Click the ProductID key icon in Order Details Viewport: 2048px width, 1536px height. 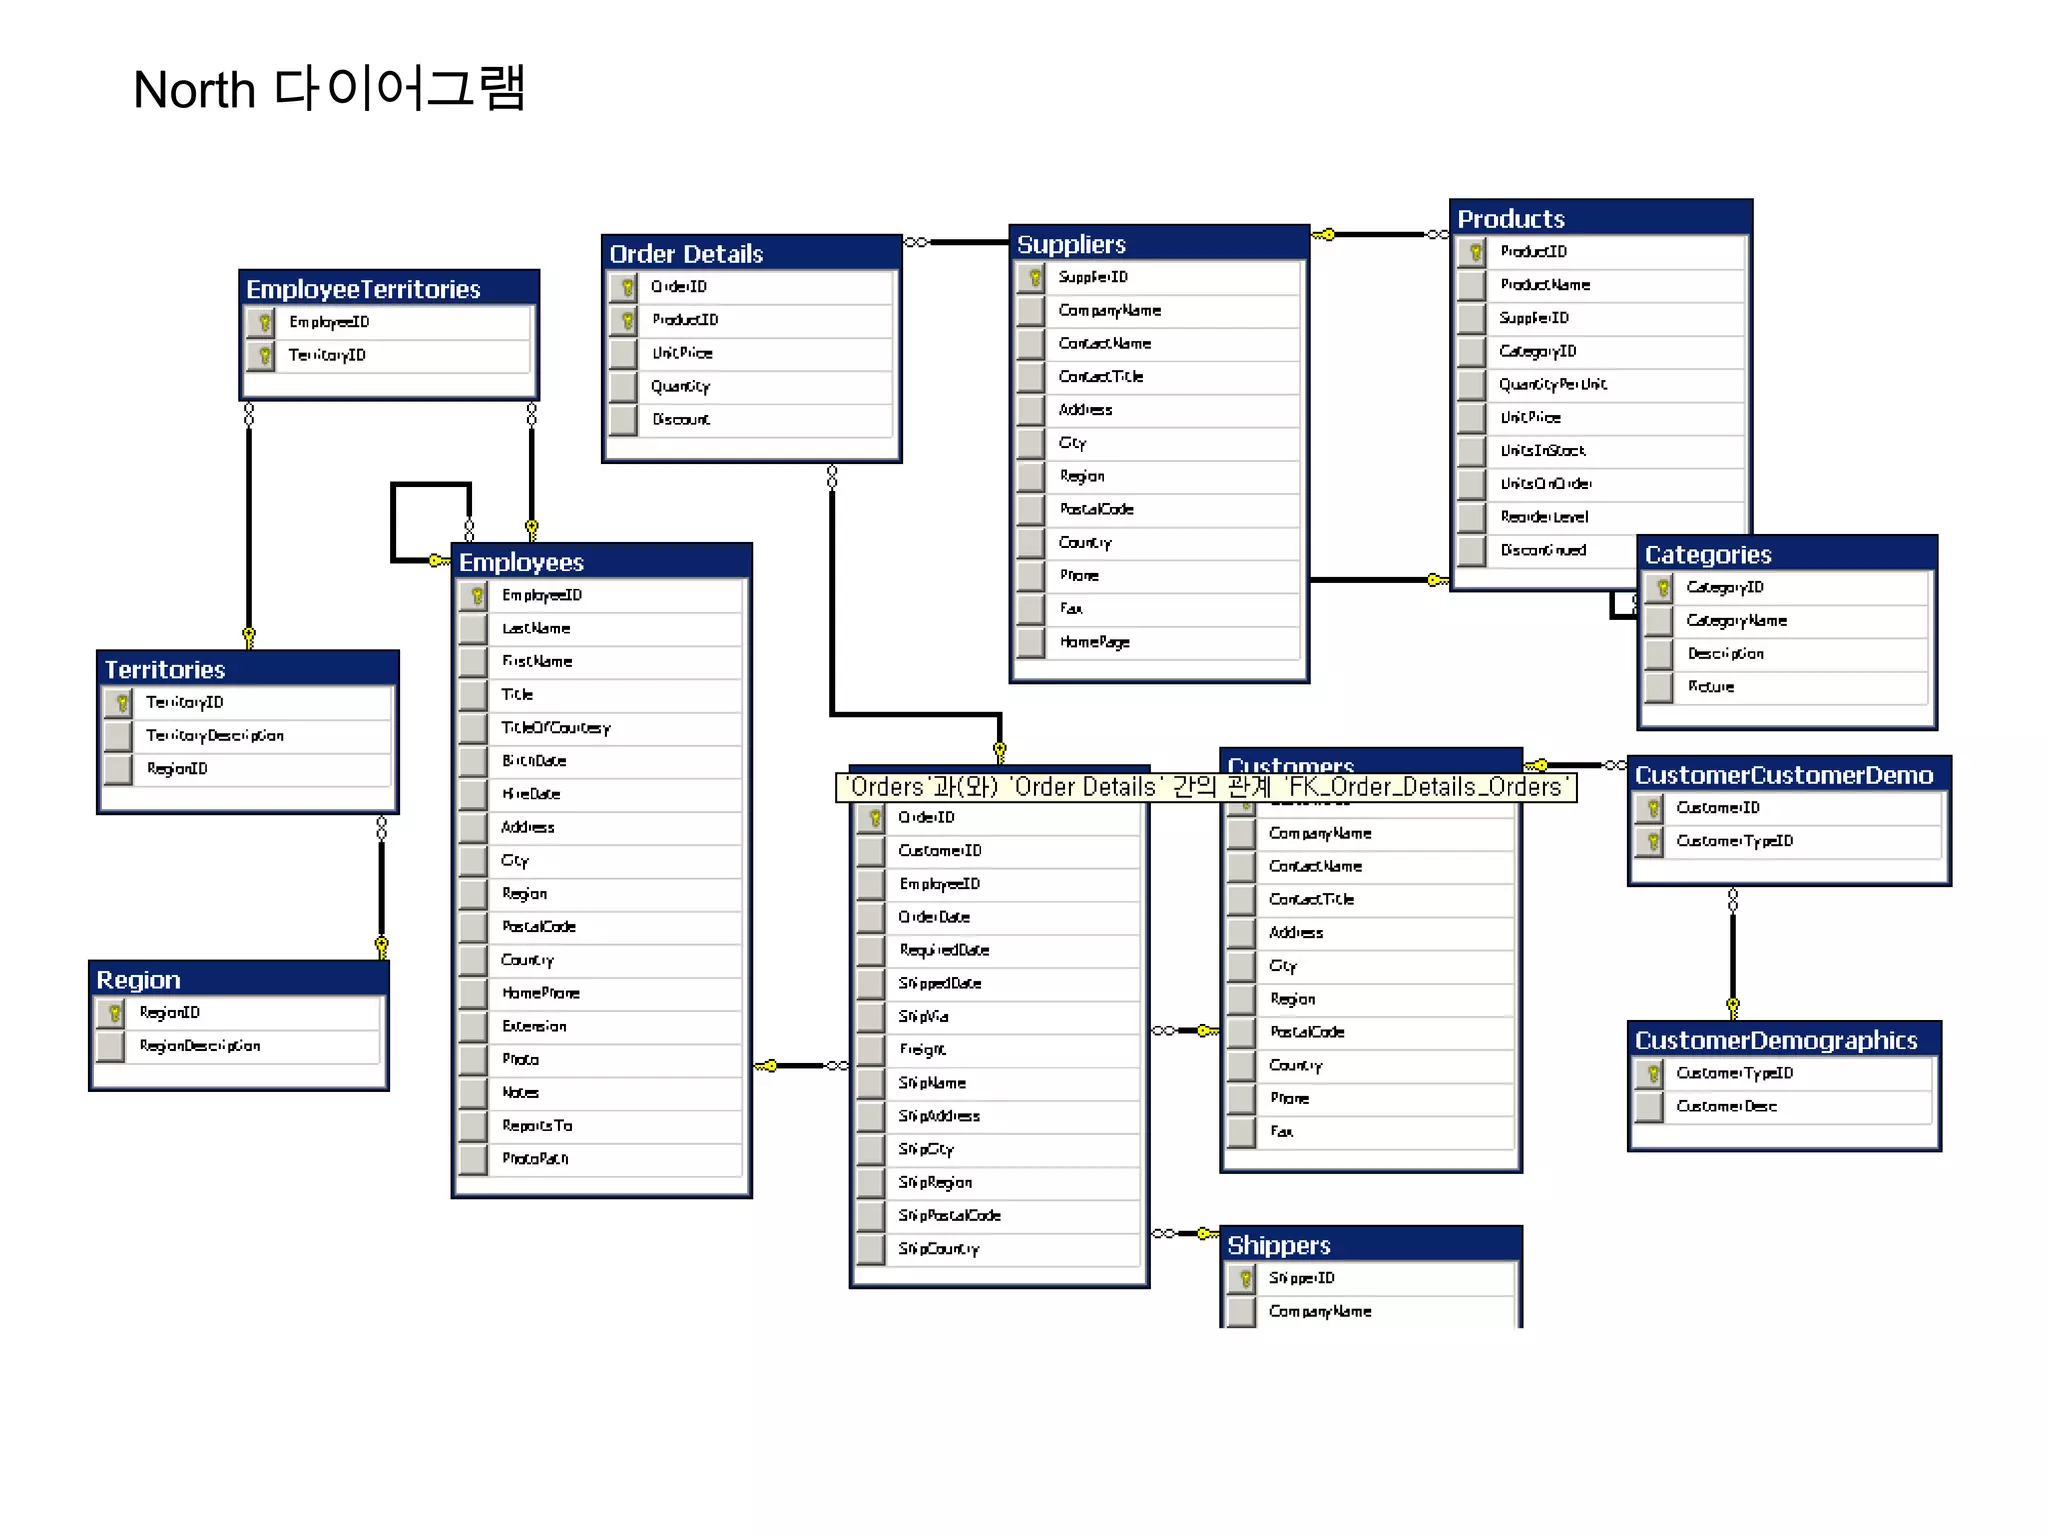626,320
